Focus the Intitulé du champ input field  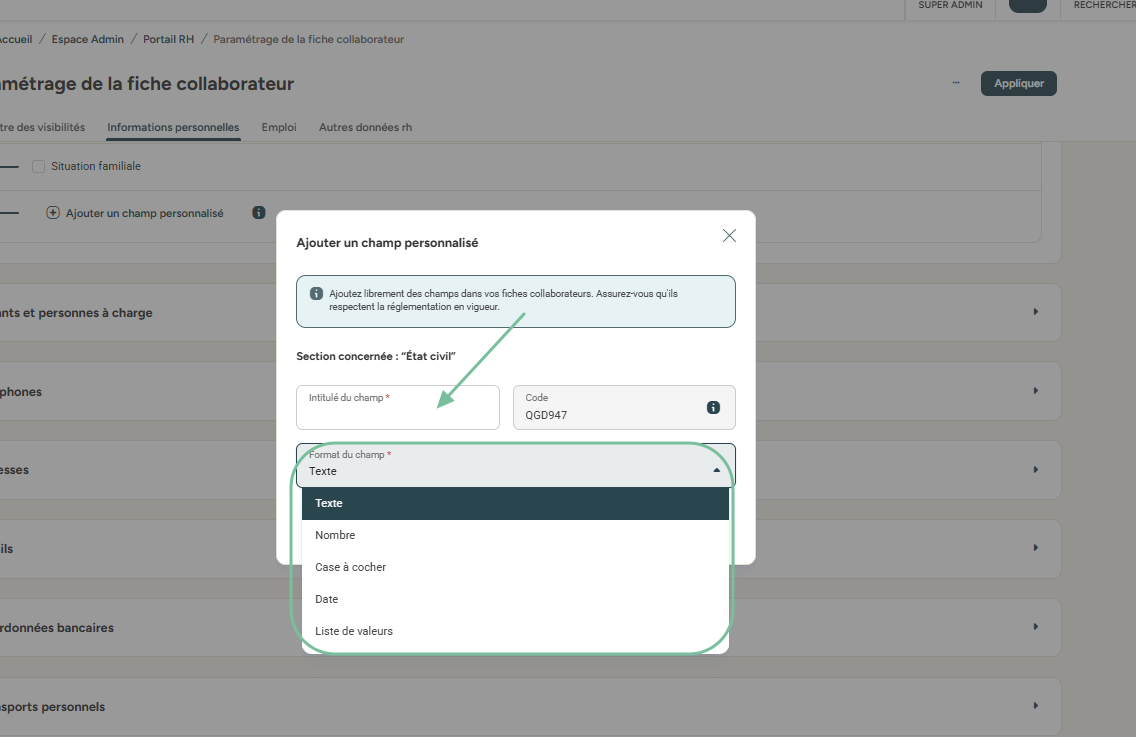pyautogui.click(x=397, y=413)
